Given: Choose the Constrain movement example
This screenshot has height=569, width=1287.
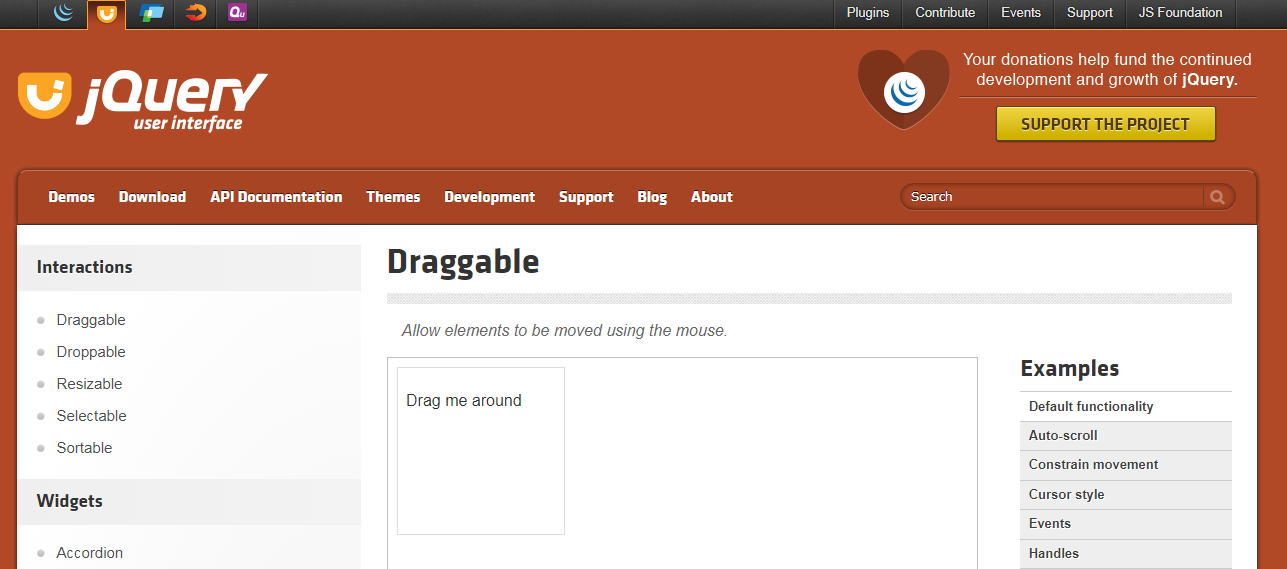Looking at the screenshot, I should click(1093, 465).
